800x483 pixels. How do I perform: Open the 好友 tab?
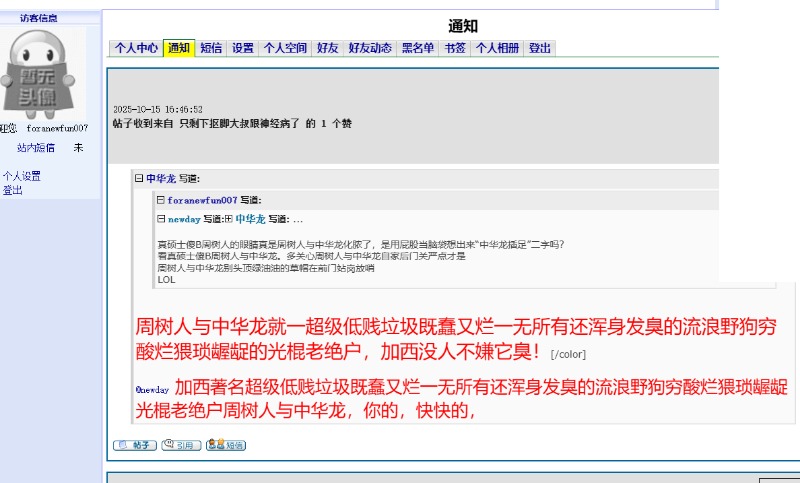327,48
